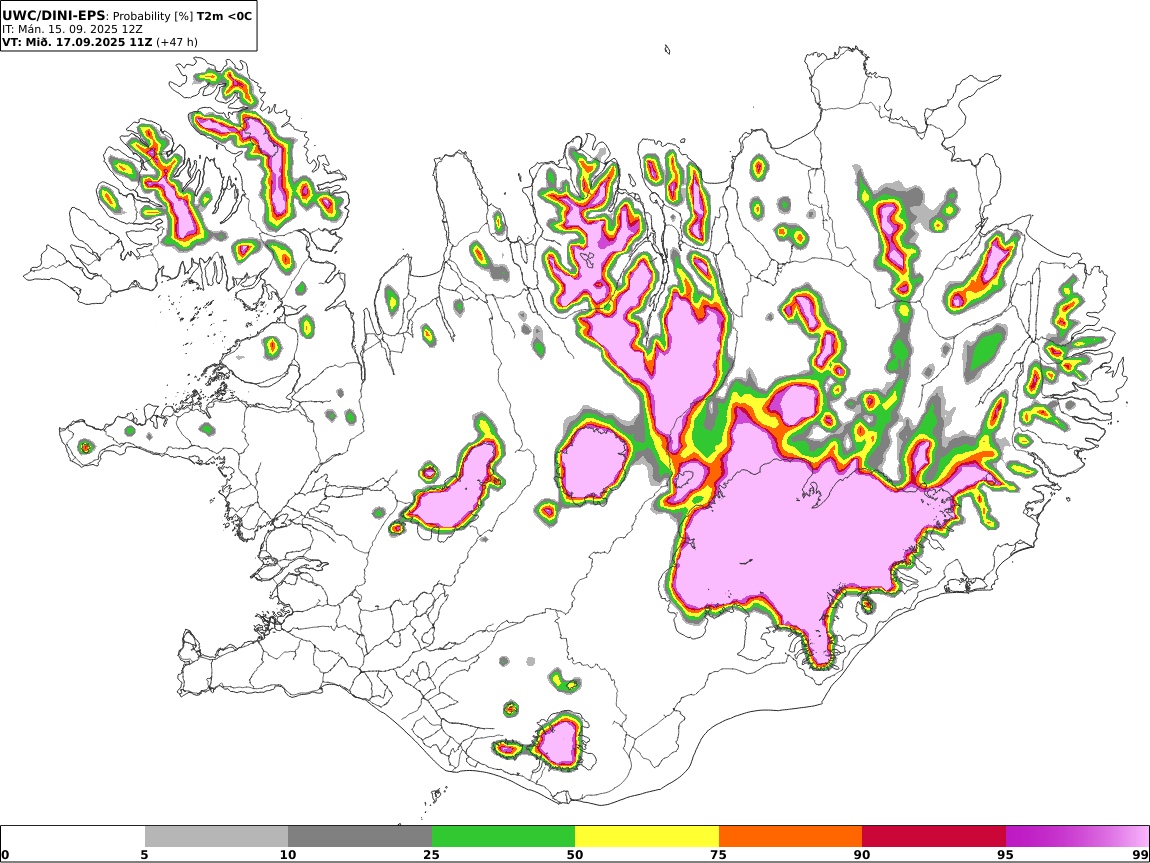This screenshot has width=1150, height=863.
Task: Click the light gray 5-10% legend swatch
Action: 216,836
